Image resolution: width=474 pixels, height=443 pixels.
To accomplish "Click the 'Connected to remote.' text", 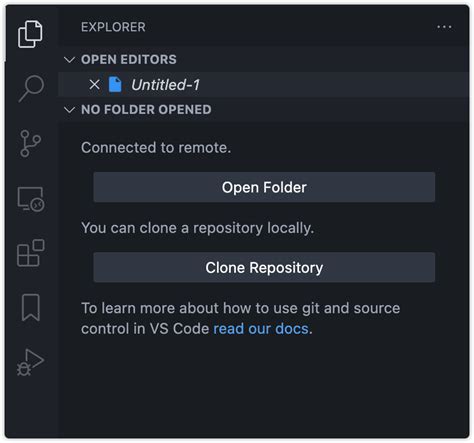I will click(x=156, y=148).
